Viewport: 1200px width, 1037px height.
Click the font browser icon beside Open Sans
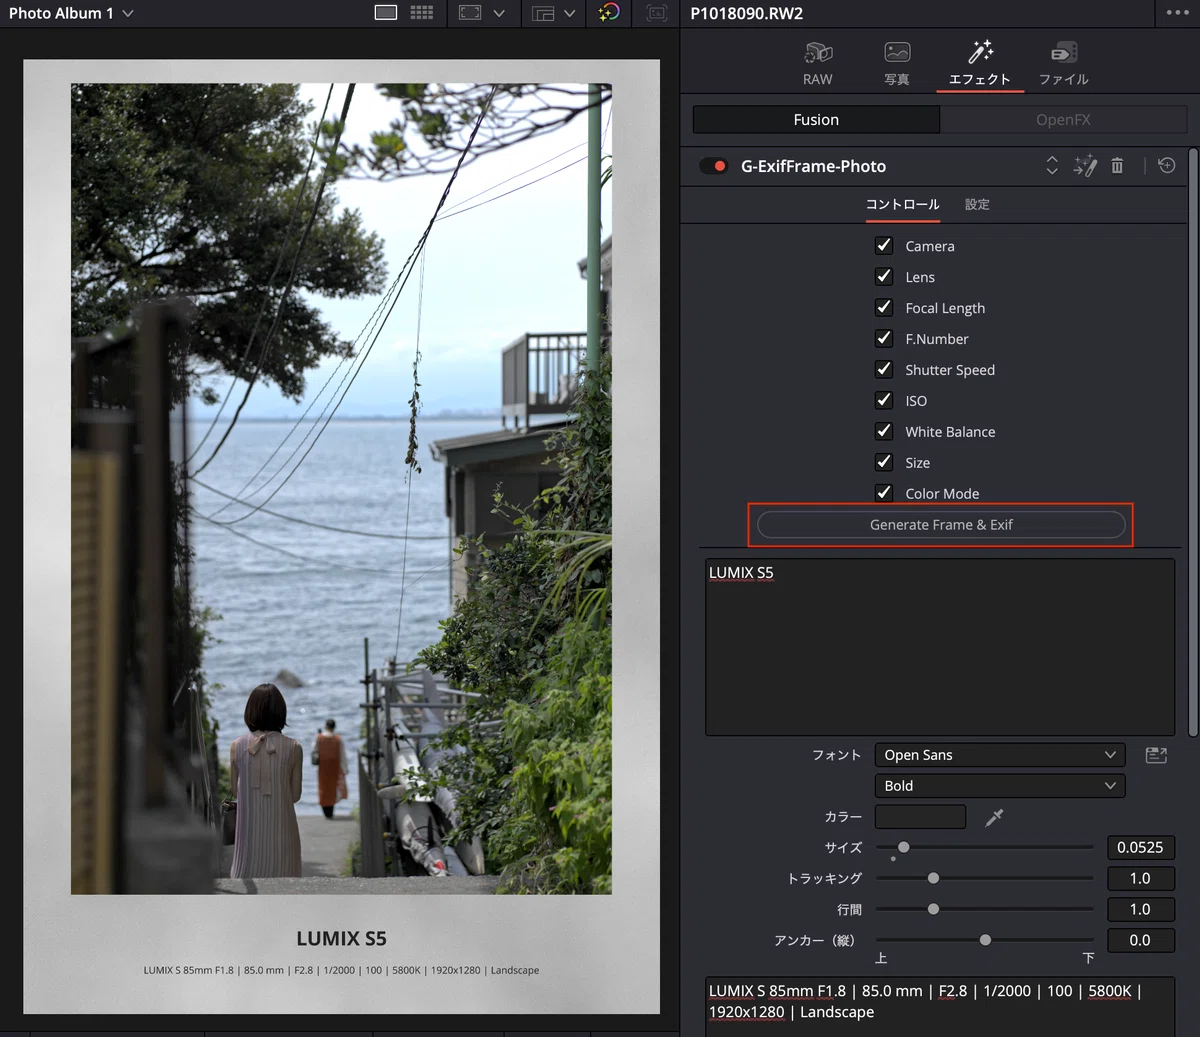pos(1156,755)
